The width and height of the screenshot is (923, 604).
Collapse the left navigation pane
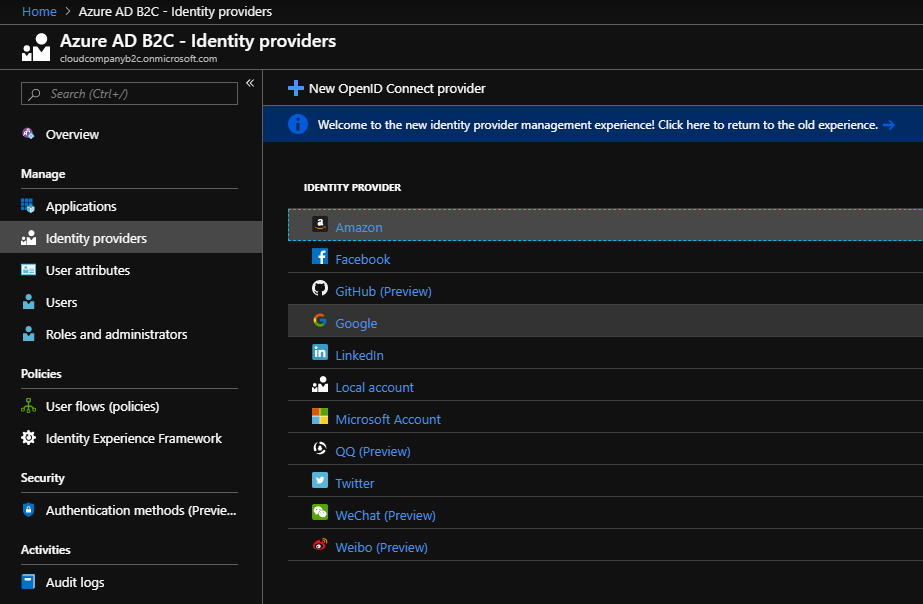tap(250, 84)
